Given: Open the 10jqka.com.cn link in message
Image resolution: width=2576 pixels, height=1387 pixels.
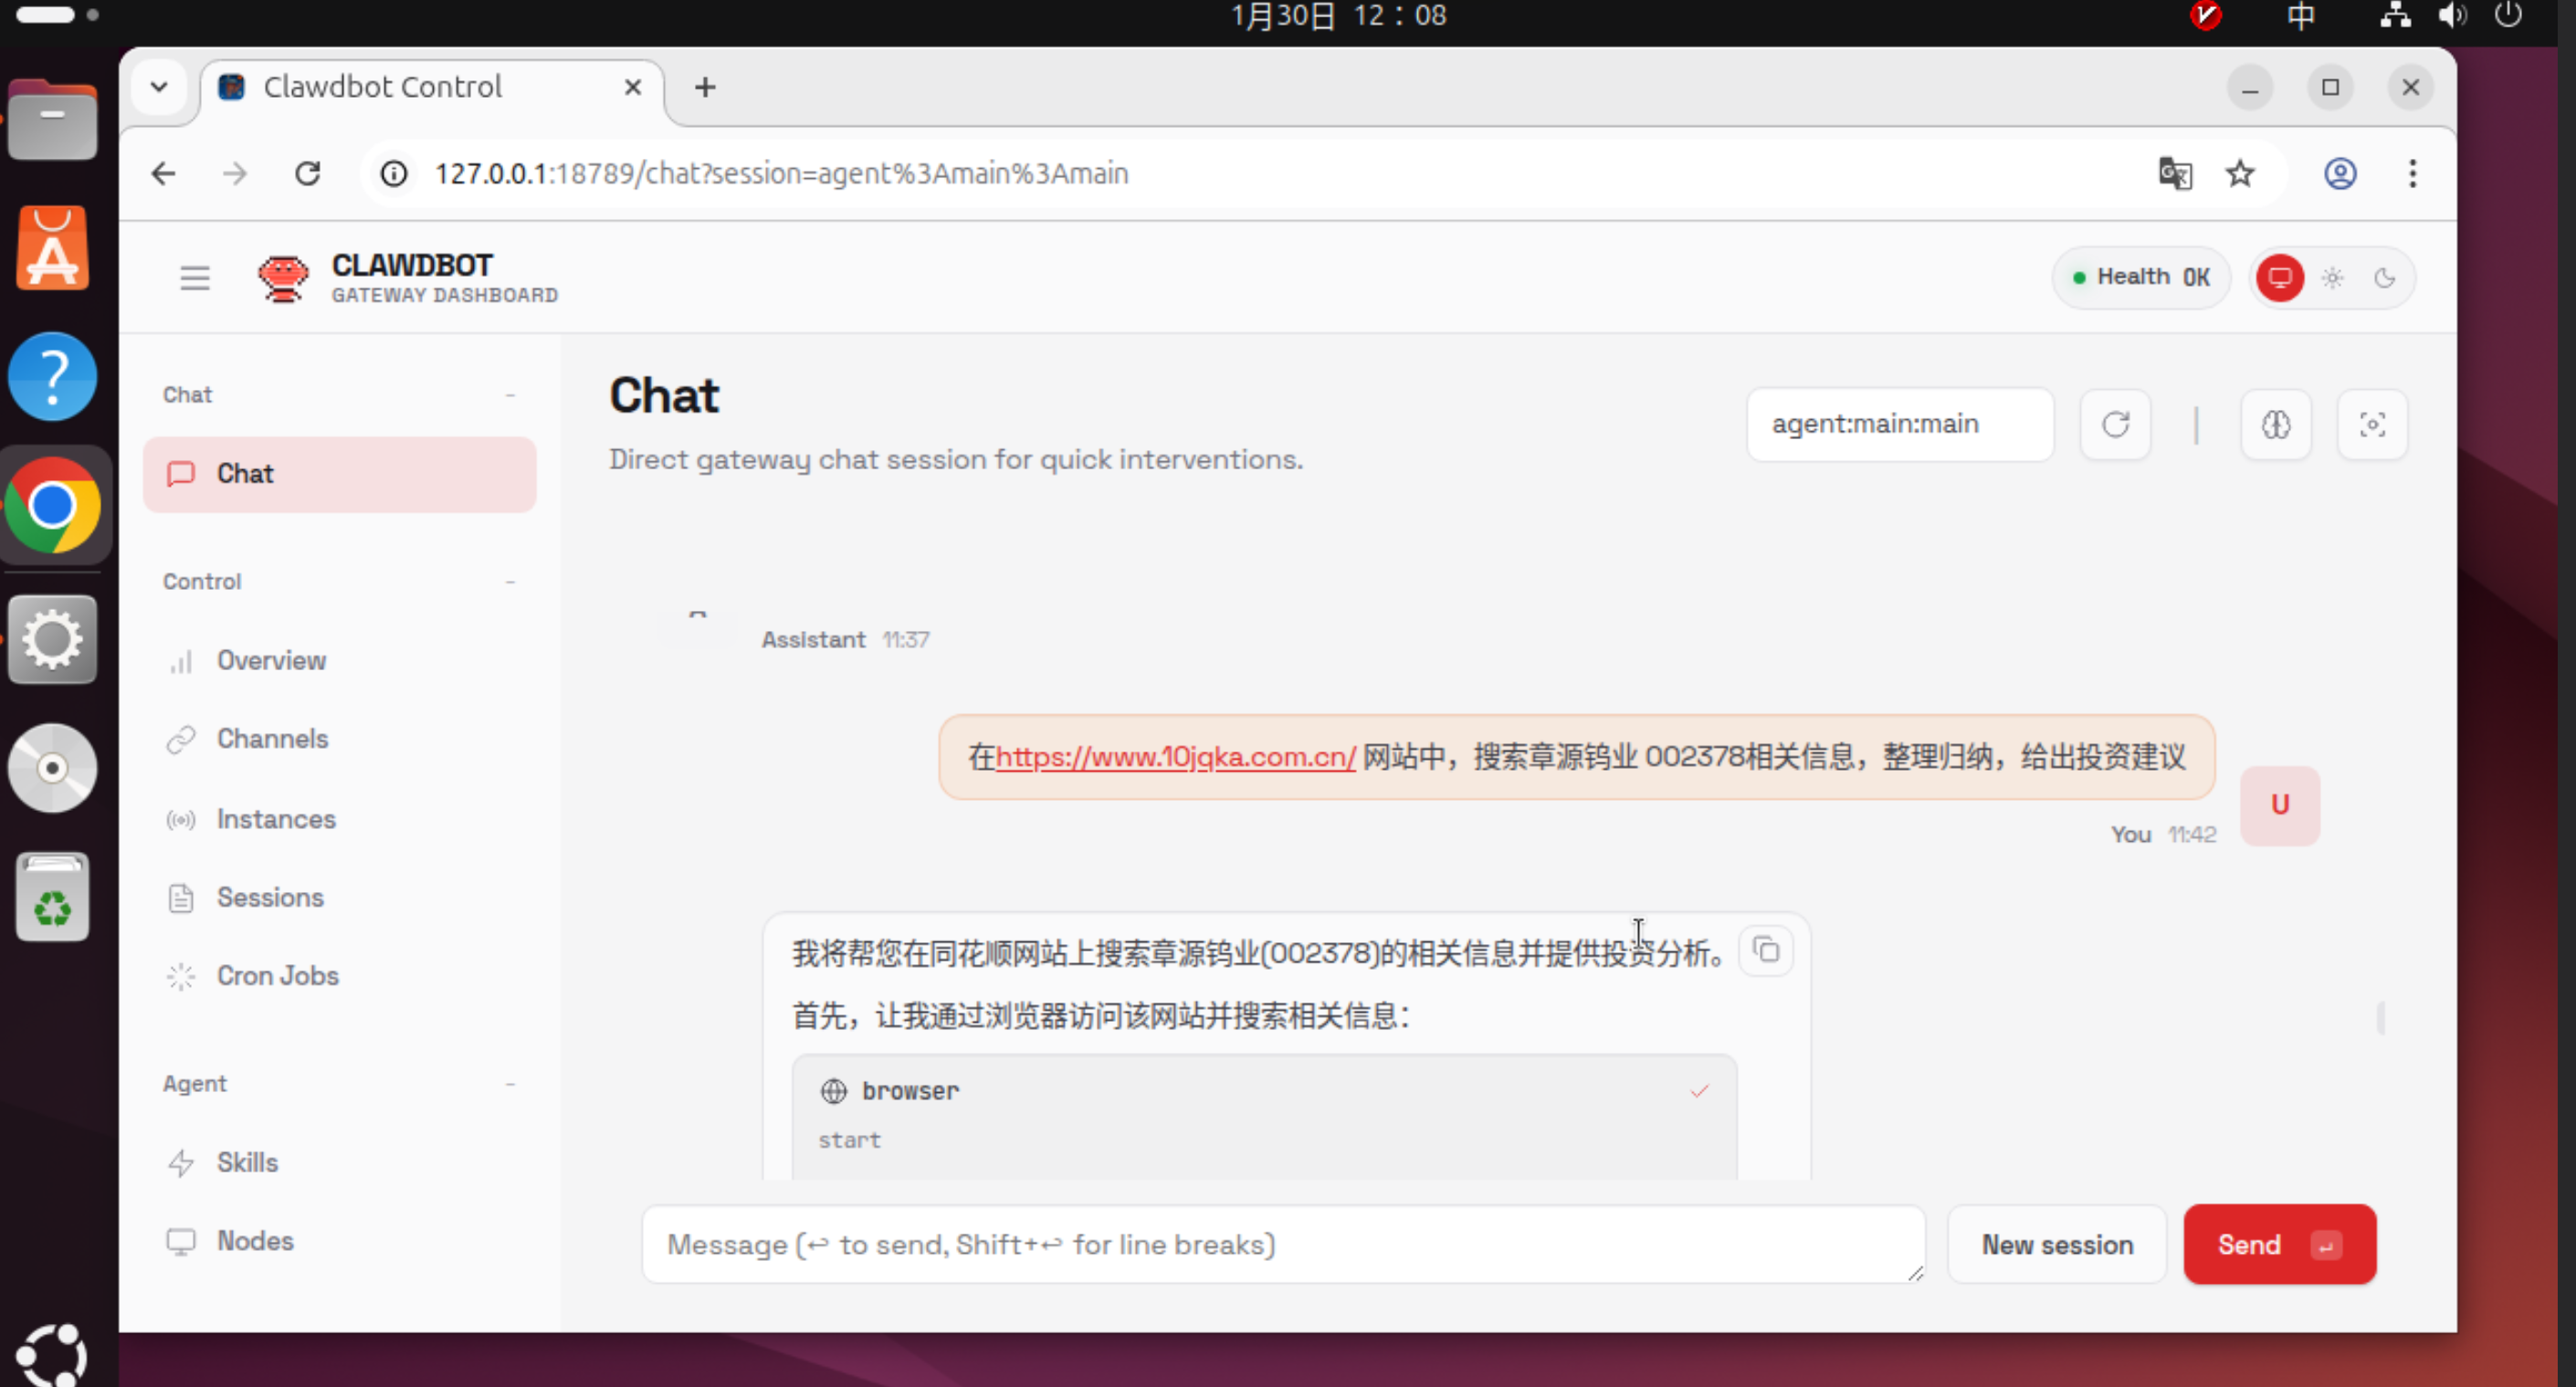Looking at the screenshot, I should (x=1175, y=757).
